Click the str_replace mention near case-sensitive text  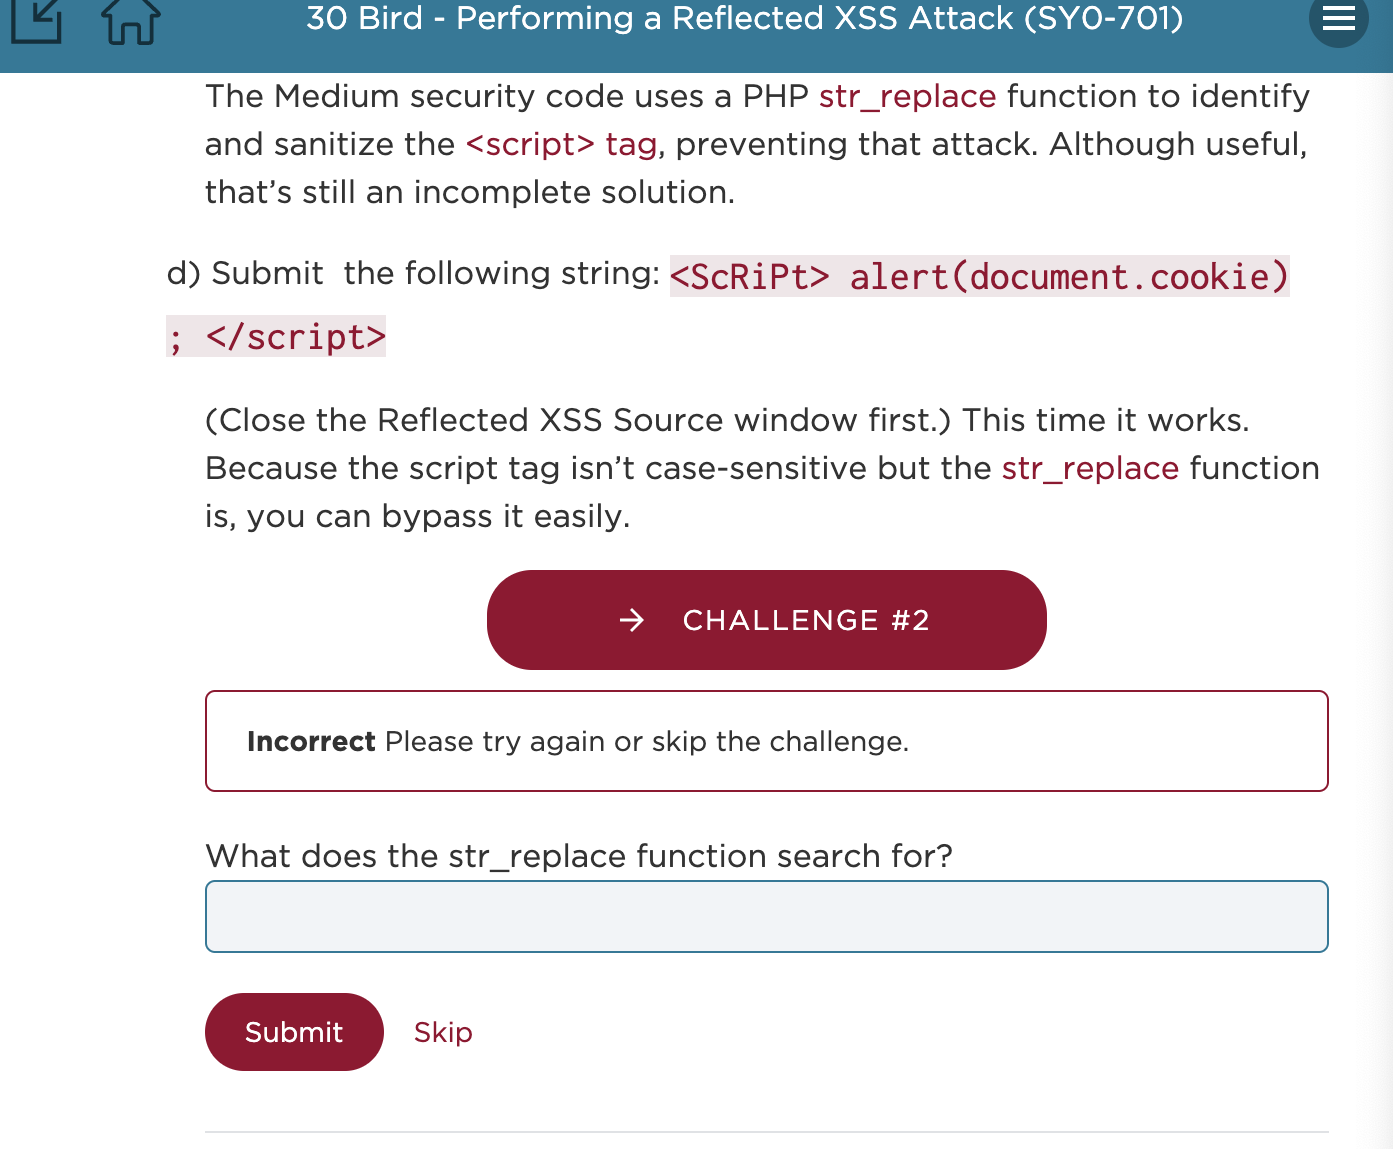(1090, 468)
